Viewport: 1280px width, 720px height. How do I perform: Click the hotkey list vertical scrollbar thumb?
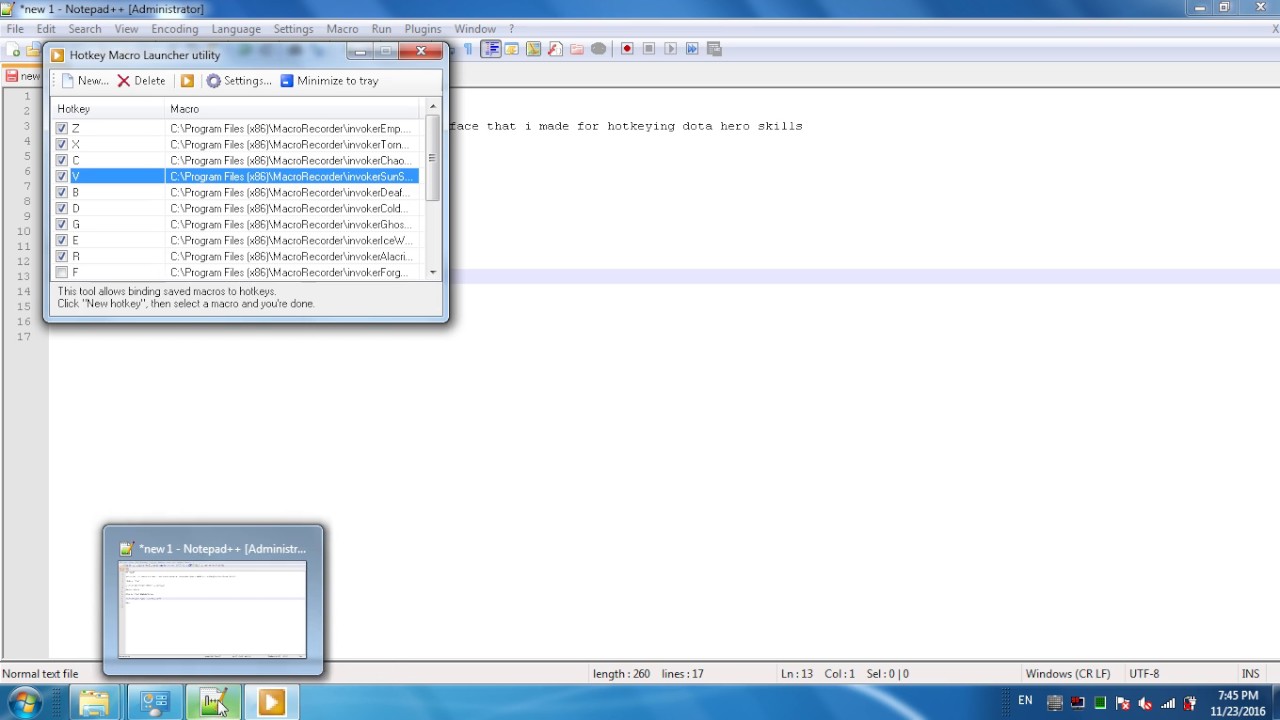click(x=433, y=158)
